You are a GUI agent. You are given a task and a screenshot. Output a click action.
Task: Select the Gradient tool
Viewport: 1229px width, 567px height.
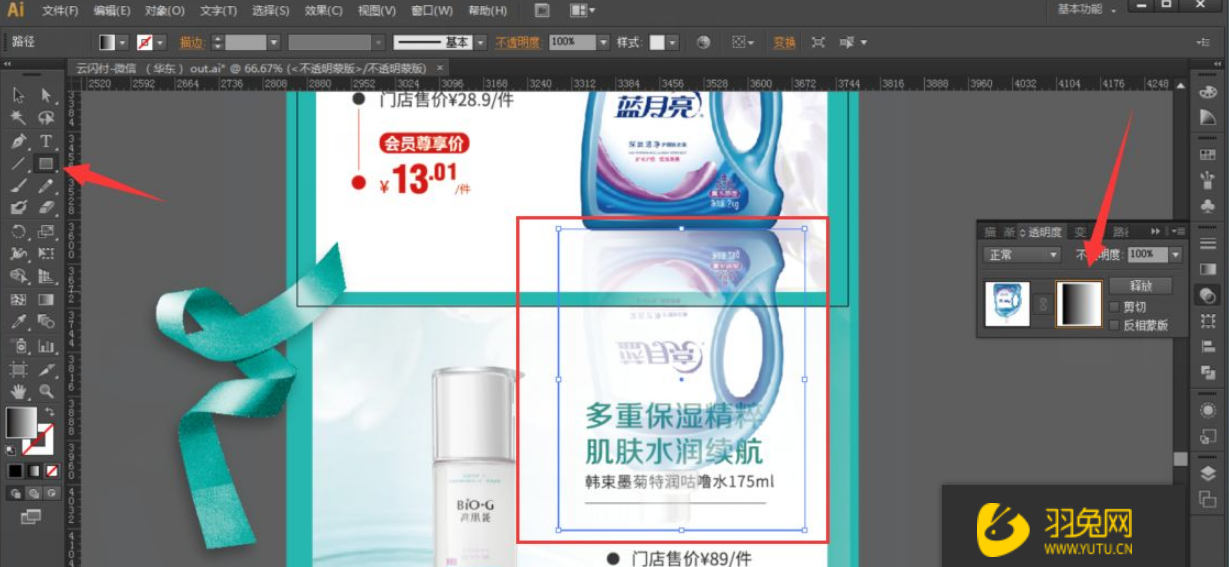(x=46, y=299)
